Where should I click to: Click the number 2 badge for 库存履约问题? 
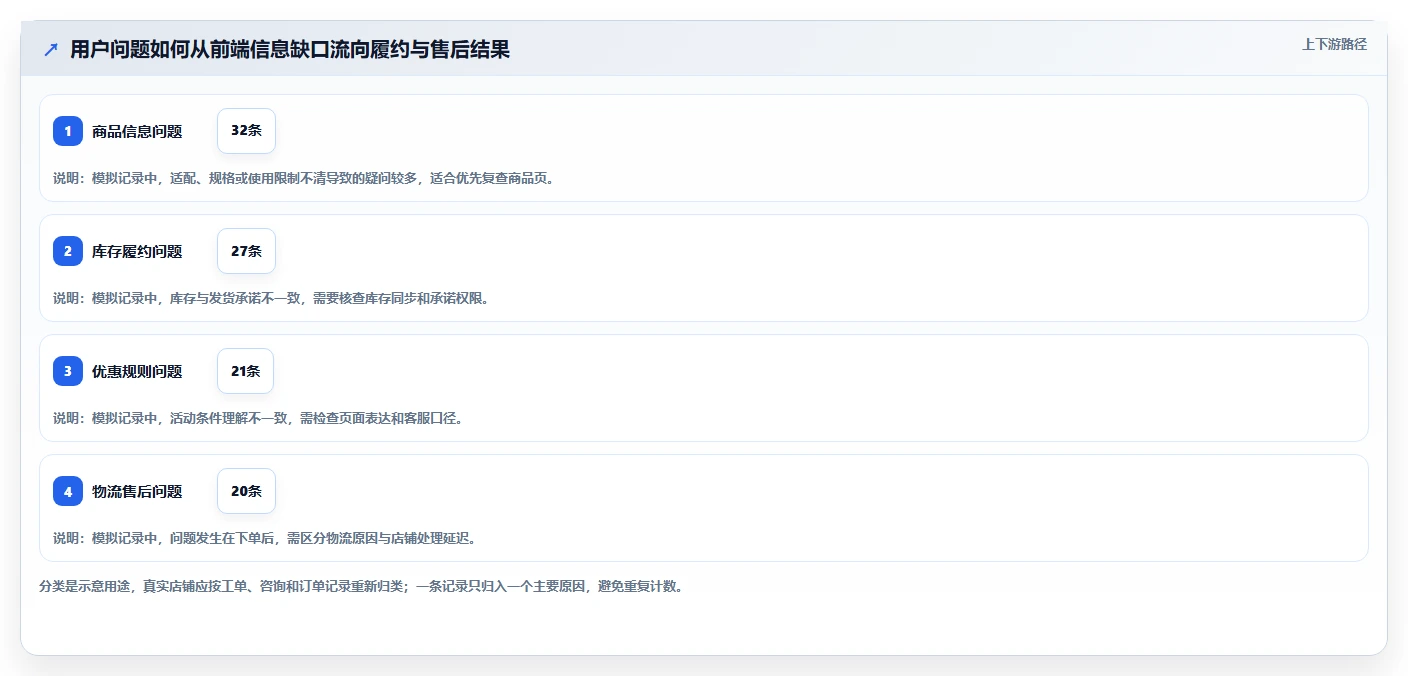pos(68,251)
